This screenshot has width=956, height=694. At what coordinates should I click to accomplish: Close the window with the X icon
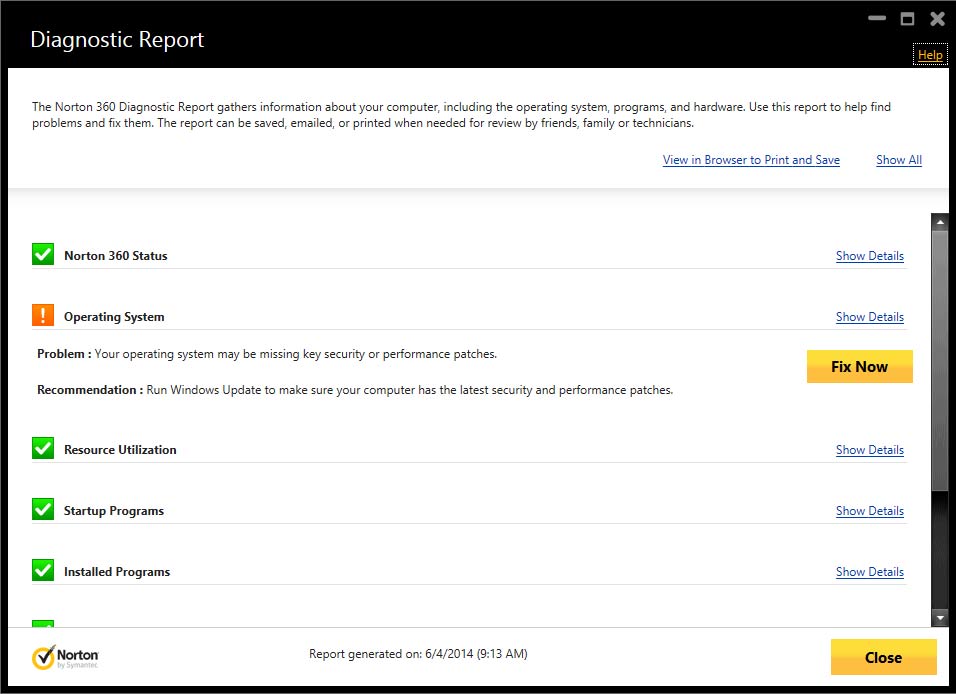tap(938, 19)
